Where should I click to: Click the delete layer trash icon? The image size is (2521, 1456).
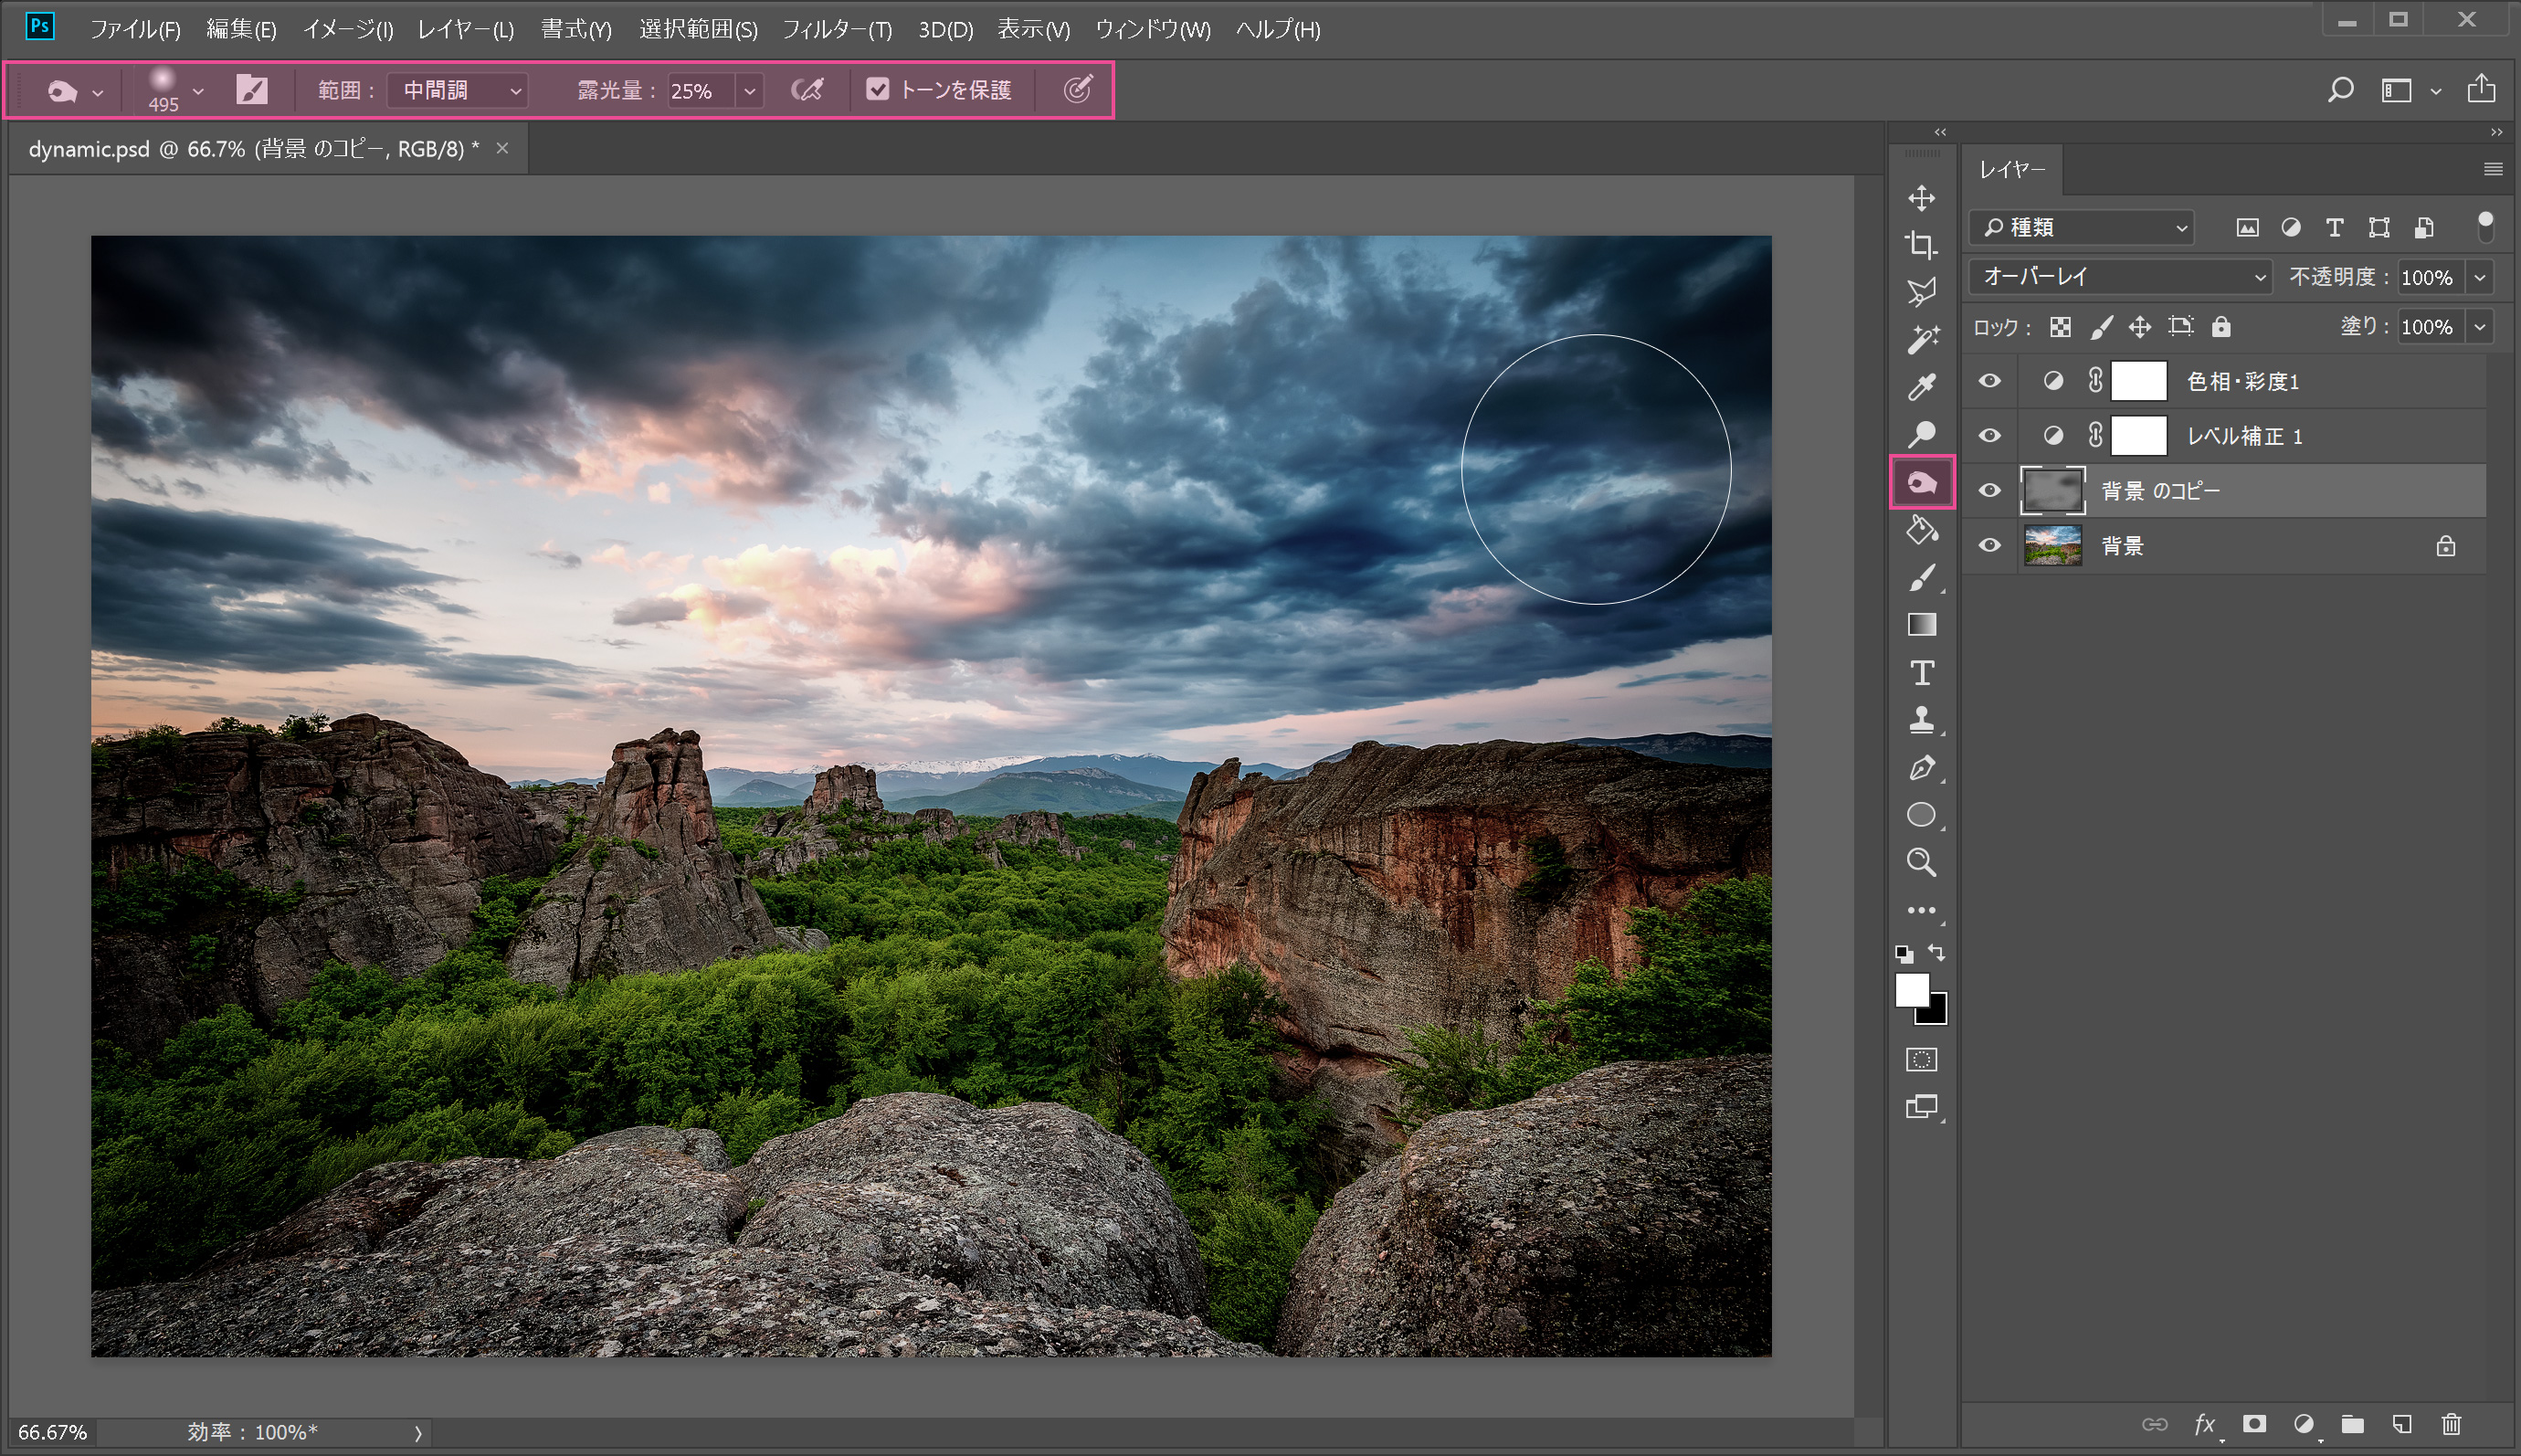pos(2451,1424)
